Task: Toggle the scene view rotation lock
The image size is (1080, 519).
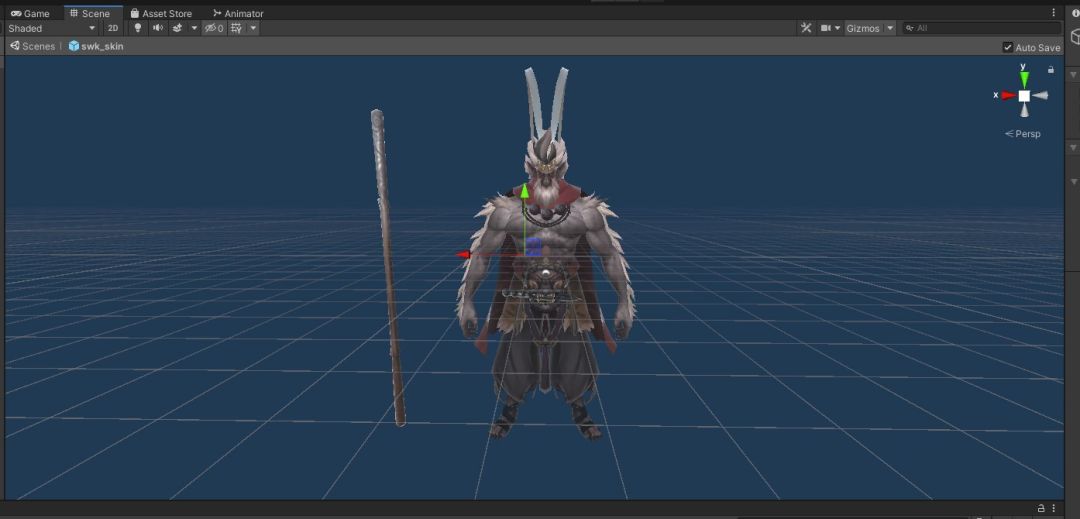Action: click(x=1050, y=70)
